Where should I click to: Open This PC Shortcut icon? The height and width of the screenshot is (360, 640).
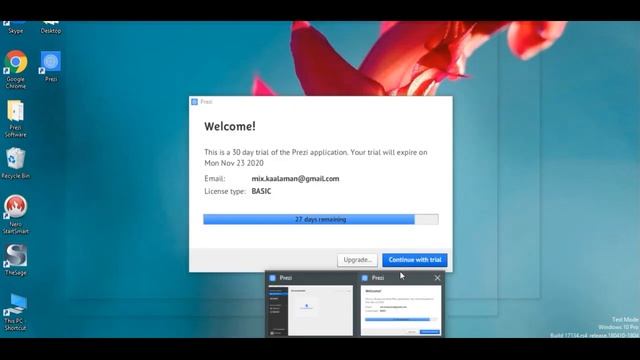(16, 311)
